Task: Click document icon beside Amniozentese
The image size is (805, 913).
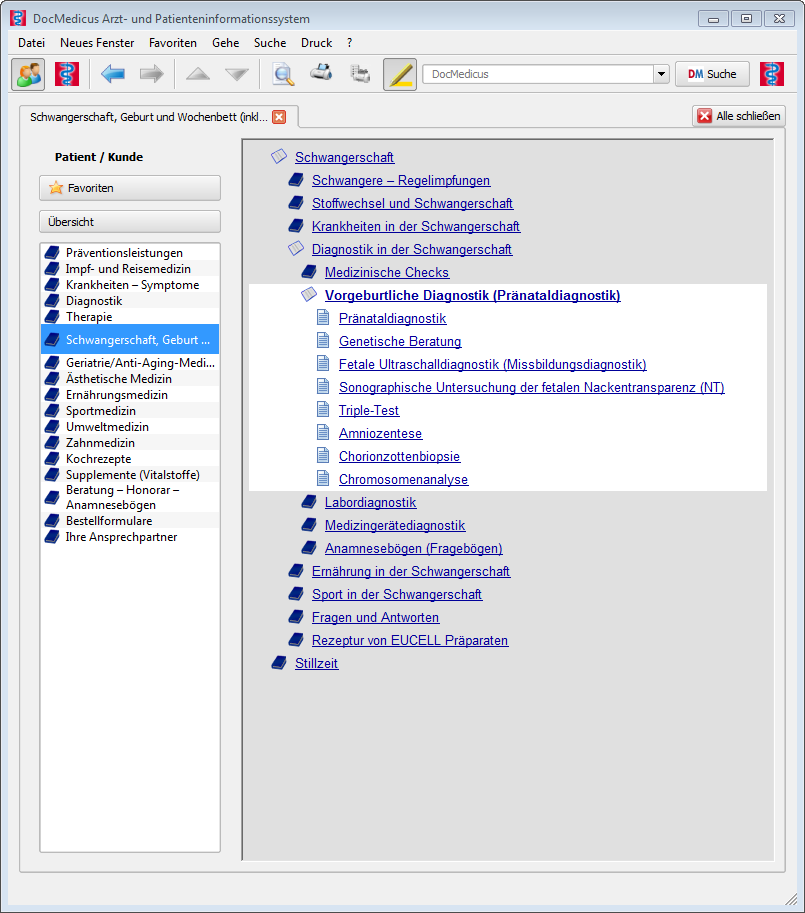Action: [x=323, y=432]
